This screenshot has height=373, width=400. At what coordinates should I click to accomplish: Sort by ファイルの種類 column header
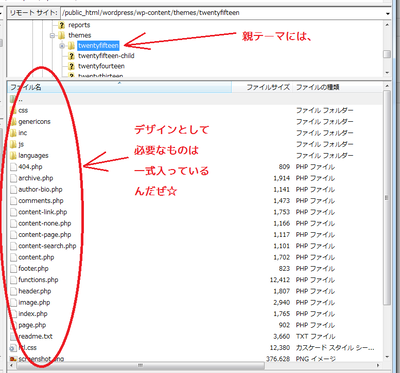[338, 87]
